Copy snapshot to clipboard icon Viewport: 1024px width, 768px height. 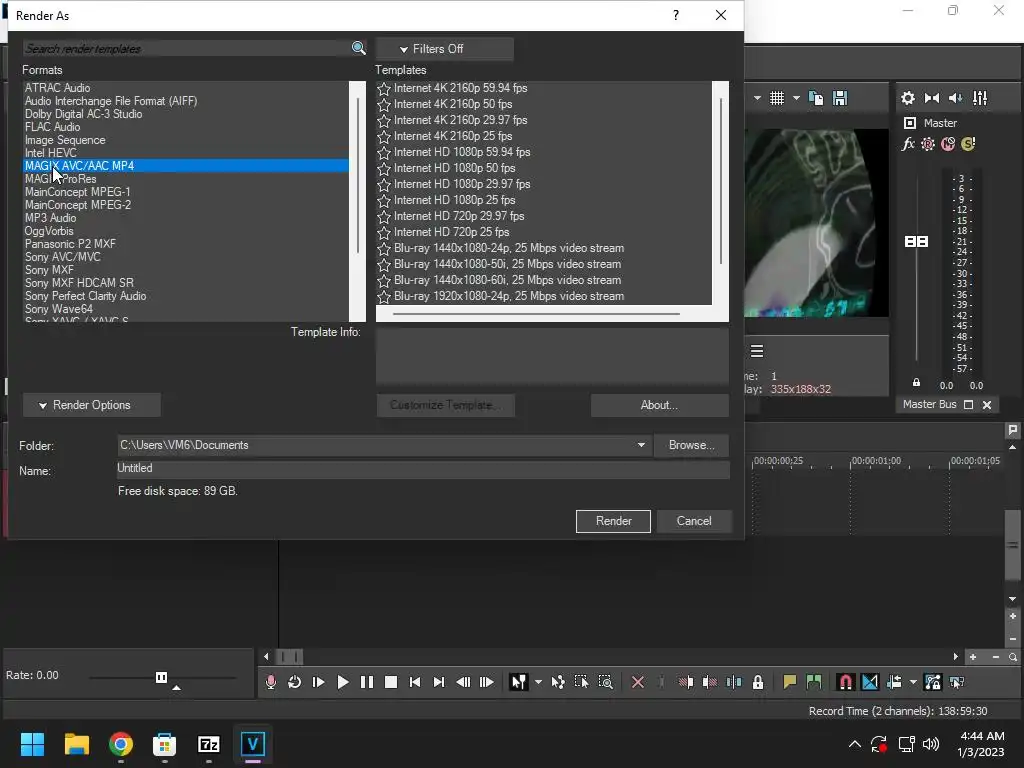(816, 98)
